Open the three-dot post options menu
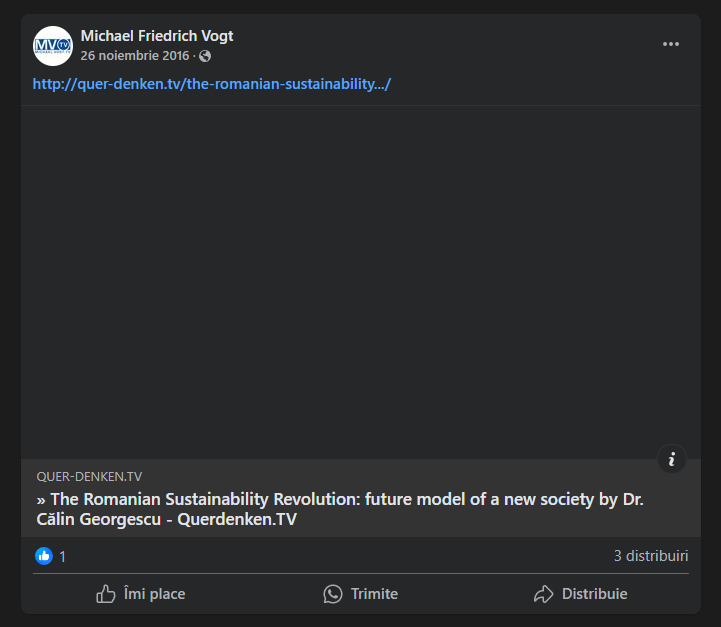The height and width of the screenshot is (627, 721). tap(671, 44)
